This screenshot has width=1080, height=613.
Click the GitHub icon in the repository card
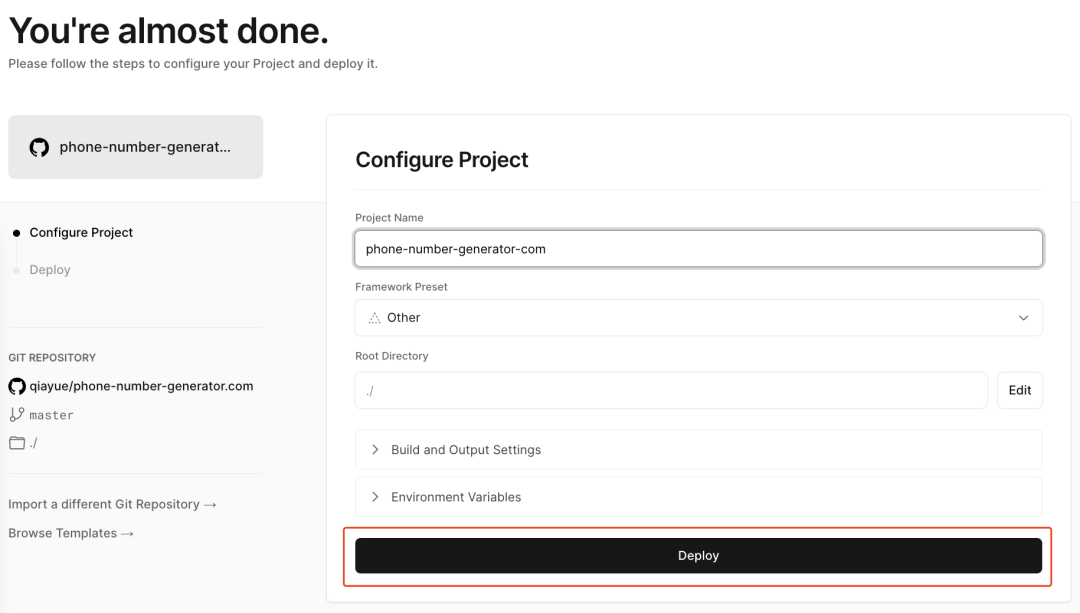coord(39,147)
